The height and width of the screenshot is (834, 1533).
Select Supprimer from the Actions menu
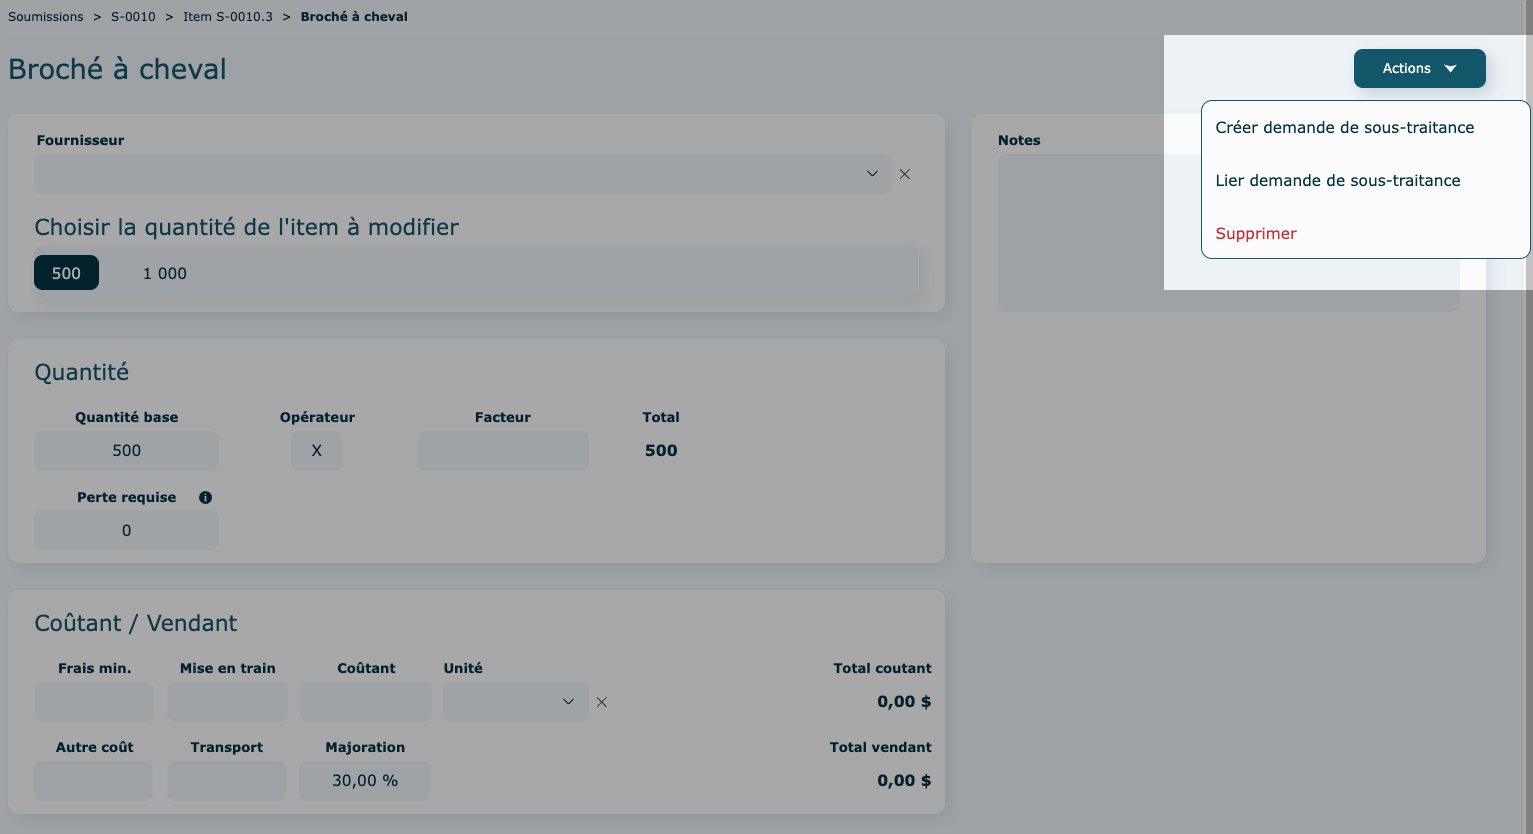(x=1255, y=234)
